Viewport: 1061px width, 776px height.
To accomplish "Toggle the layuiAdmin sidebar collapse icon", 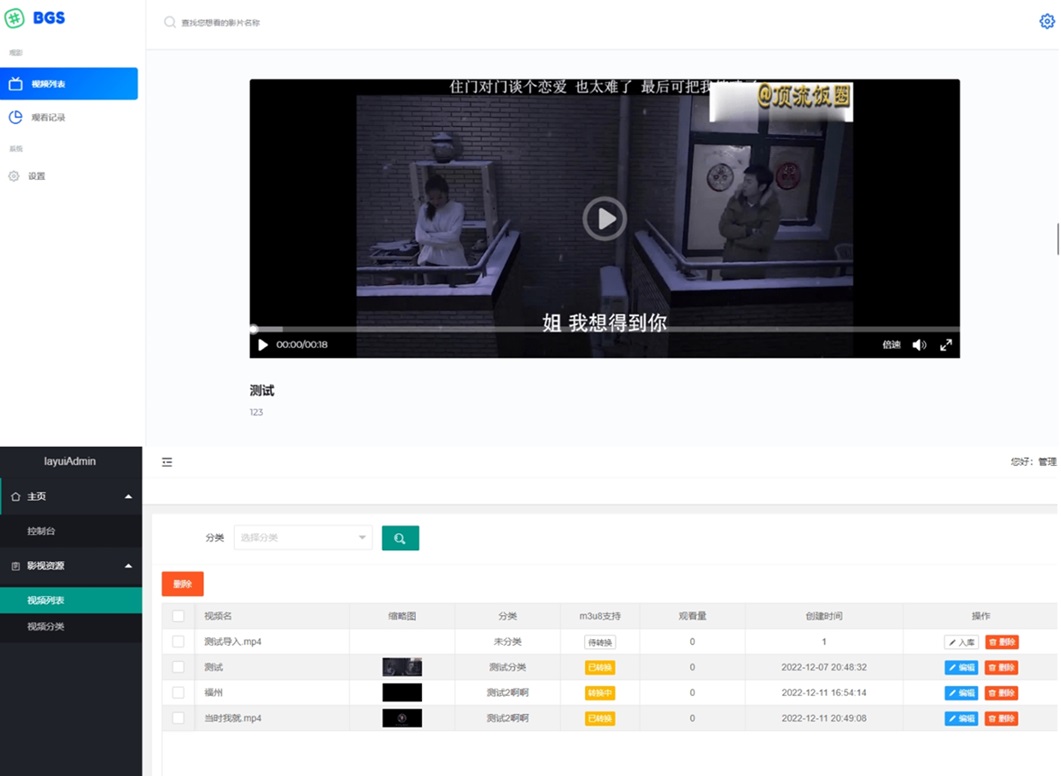I will tap(167, 462).
